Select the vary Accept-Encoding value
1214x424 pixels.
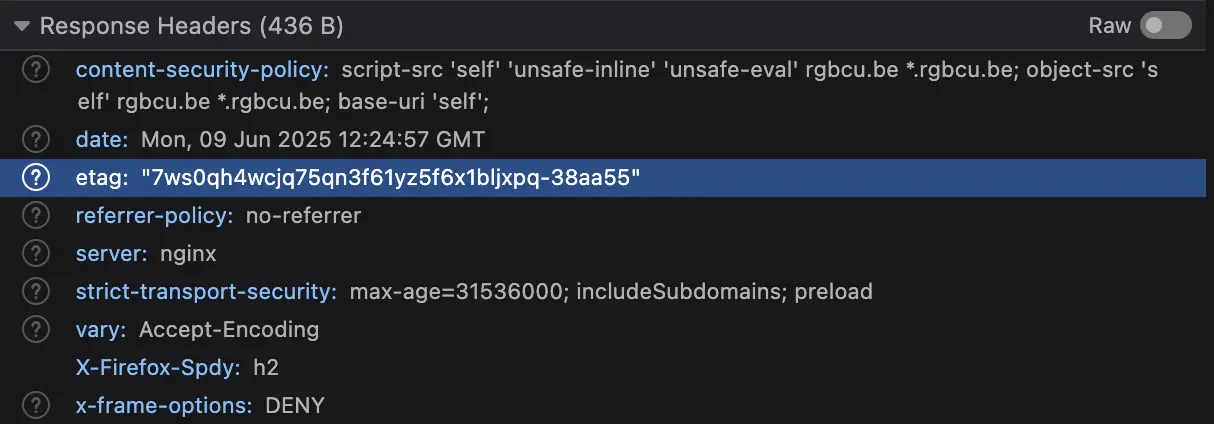point(229,330)
